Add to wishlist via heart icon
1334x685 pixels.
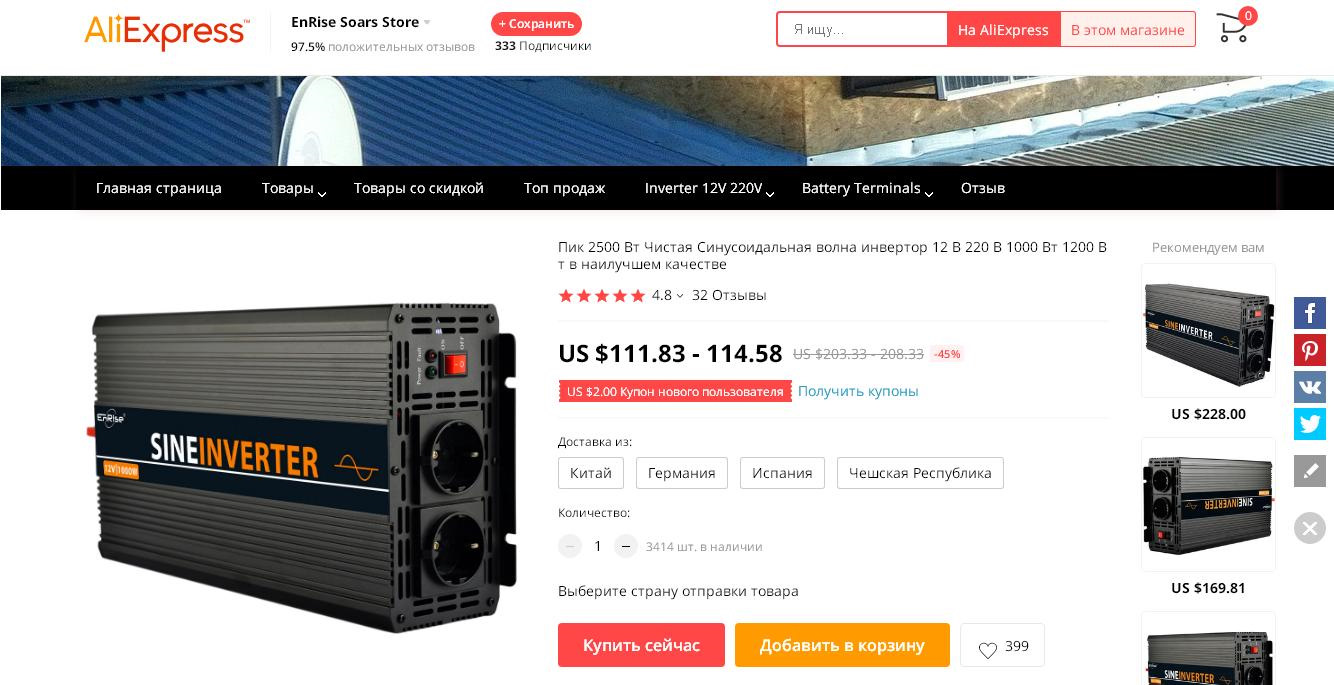(988, 650)
